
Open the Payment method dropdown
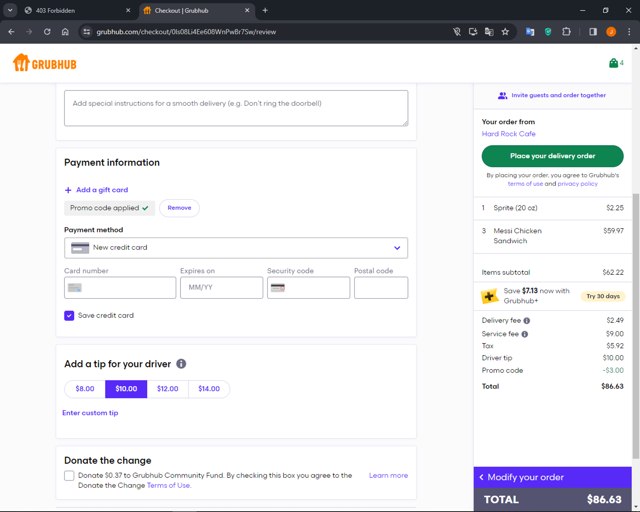pos(236,248)
